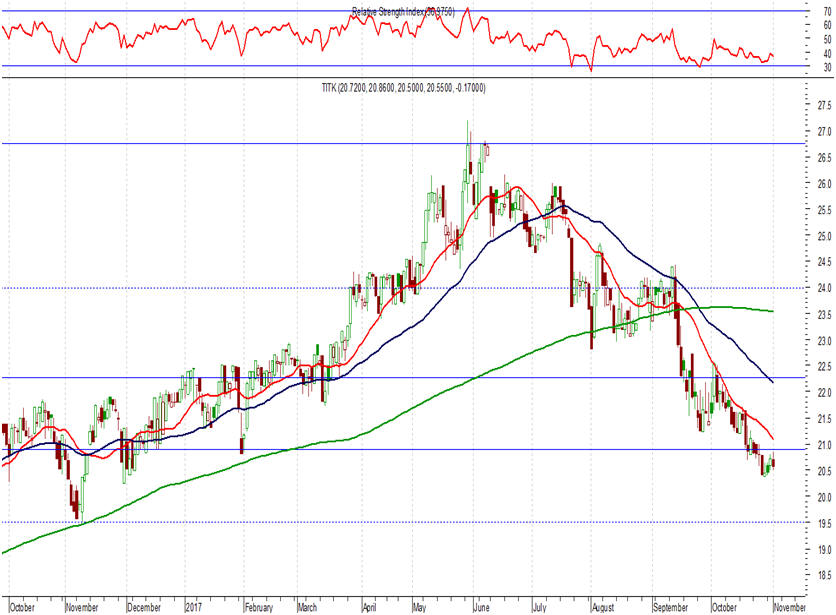This screenshot has width=836, height=615.
Task: Click the 27.5 price axis label
Action: pos(824,105)
